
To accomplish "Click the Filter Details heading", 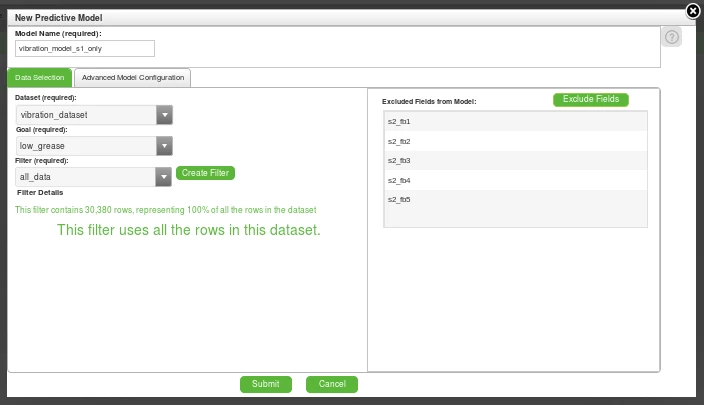I will pos(40,193).
